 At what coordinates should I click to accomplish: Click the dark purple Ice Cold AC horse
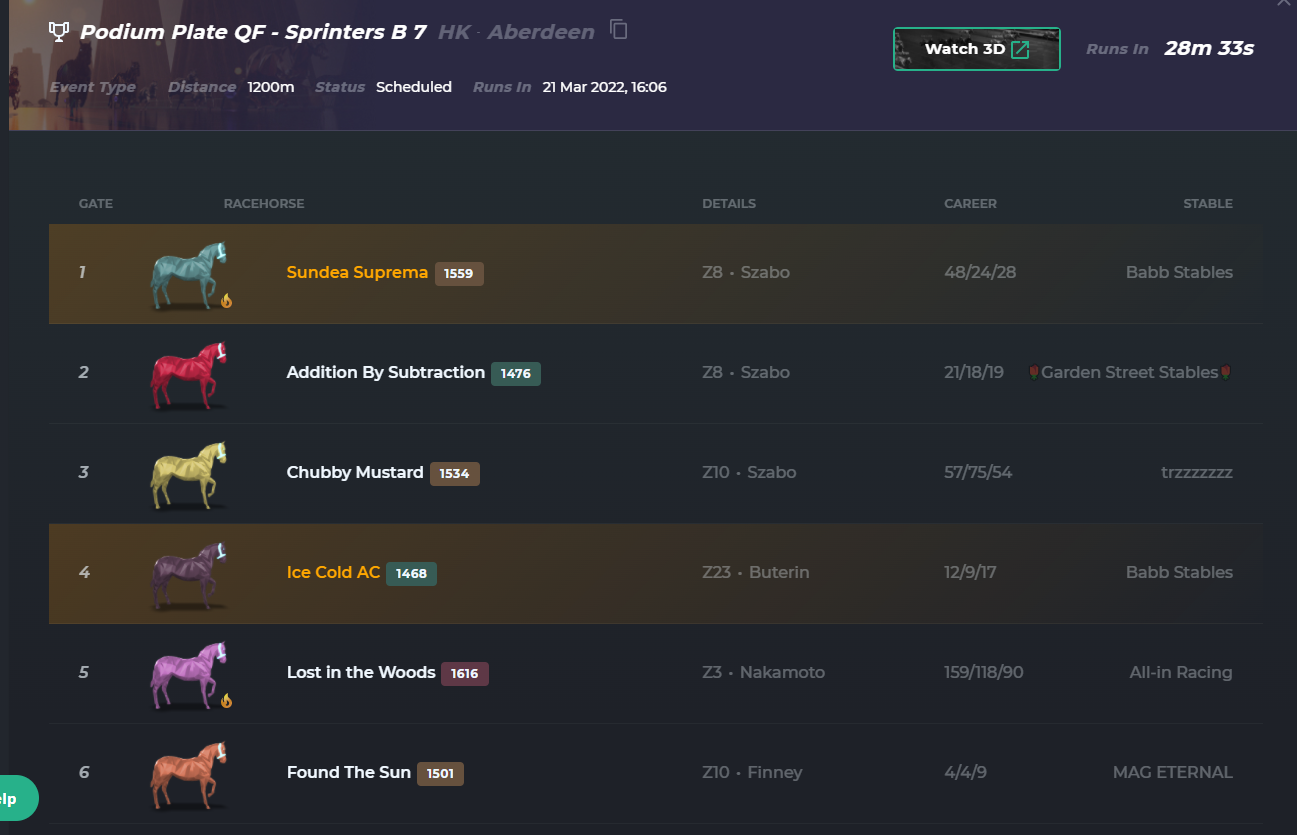point(189,576)
